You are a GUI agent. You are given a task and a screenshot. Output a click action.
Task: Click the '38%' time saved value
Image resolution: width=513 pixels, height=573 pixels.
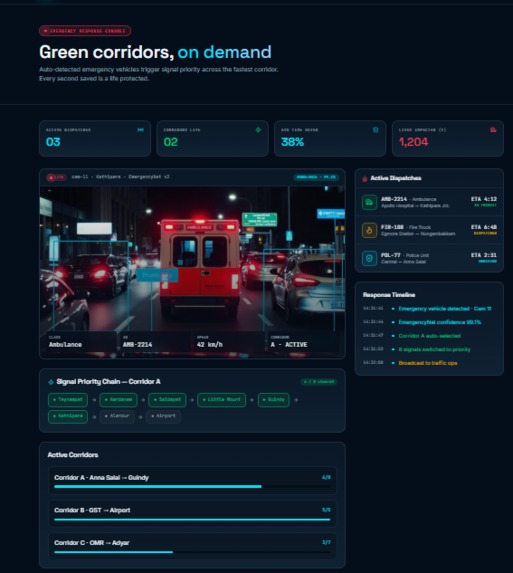click(x=292, y=142)
